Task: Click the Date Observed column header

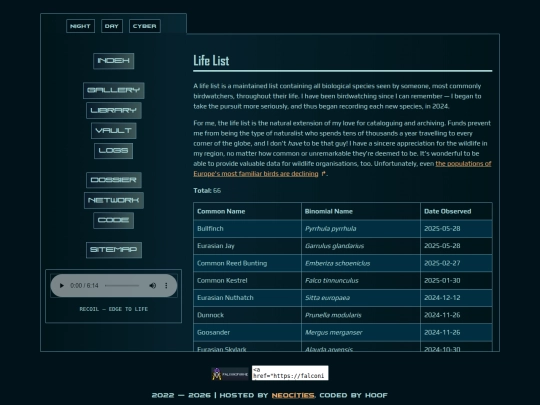Action: (456, 211)
